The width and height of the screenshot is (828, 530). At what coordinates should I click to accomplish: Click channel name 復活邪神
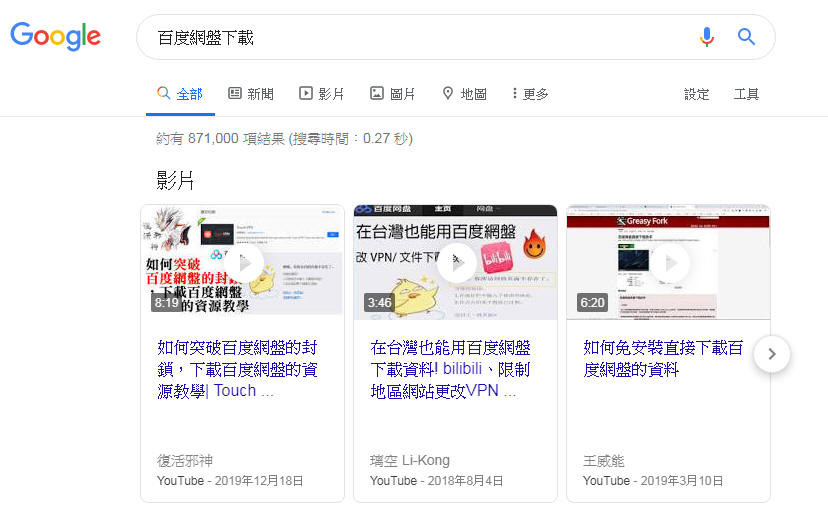(185, 461)
